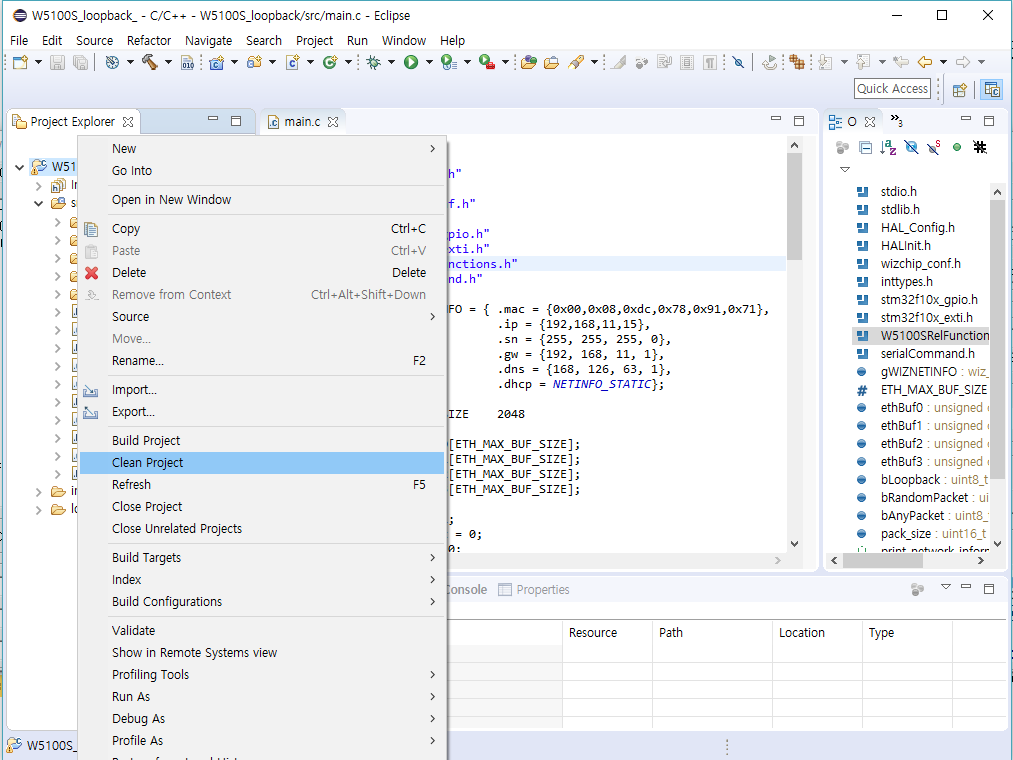1013x760 pixels.
Task: Open the Outline view menu triangle
Action: (844, 169)
